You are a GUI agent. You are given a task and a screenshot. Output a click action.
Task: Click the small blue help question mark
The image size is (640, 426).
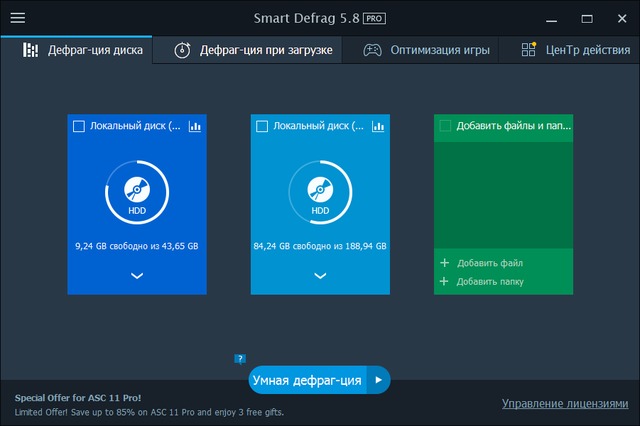240,358
